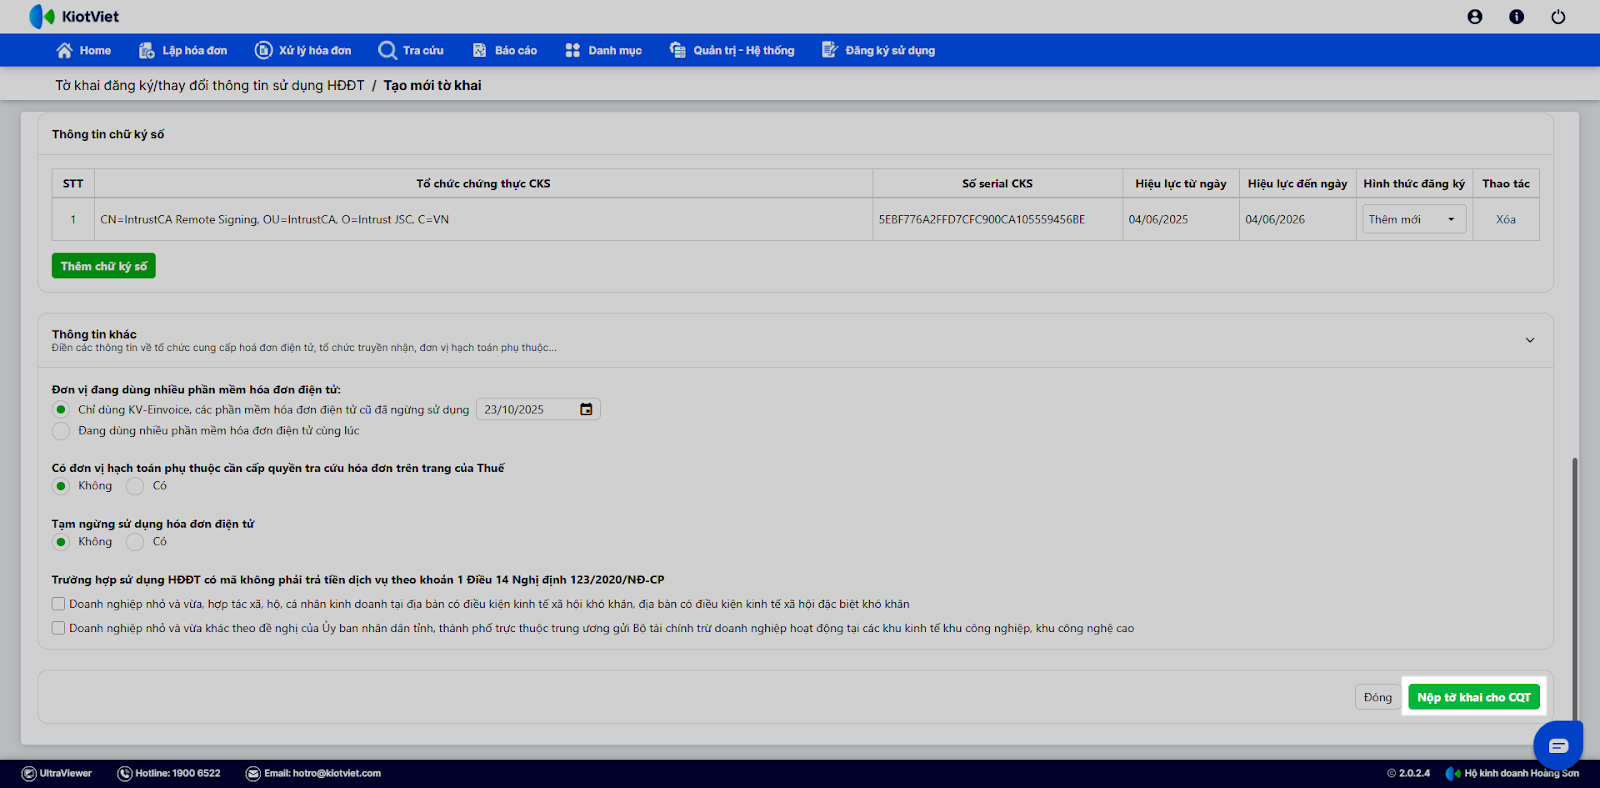
Task: Click the calendar icon in date field
Action: (x=586, y=409)
